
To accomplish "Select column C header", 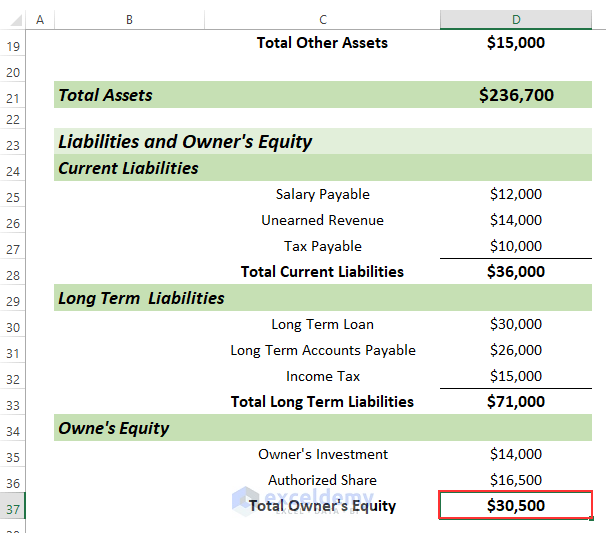I will point(322,20).
